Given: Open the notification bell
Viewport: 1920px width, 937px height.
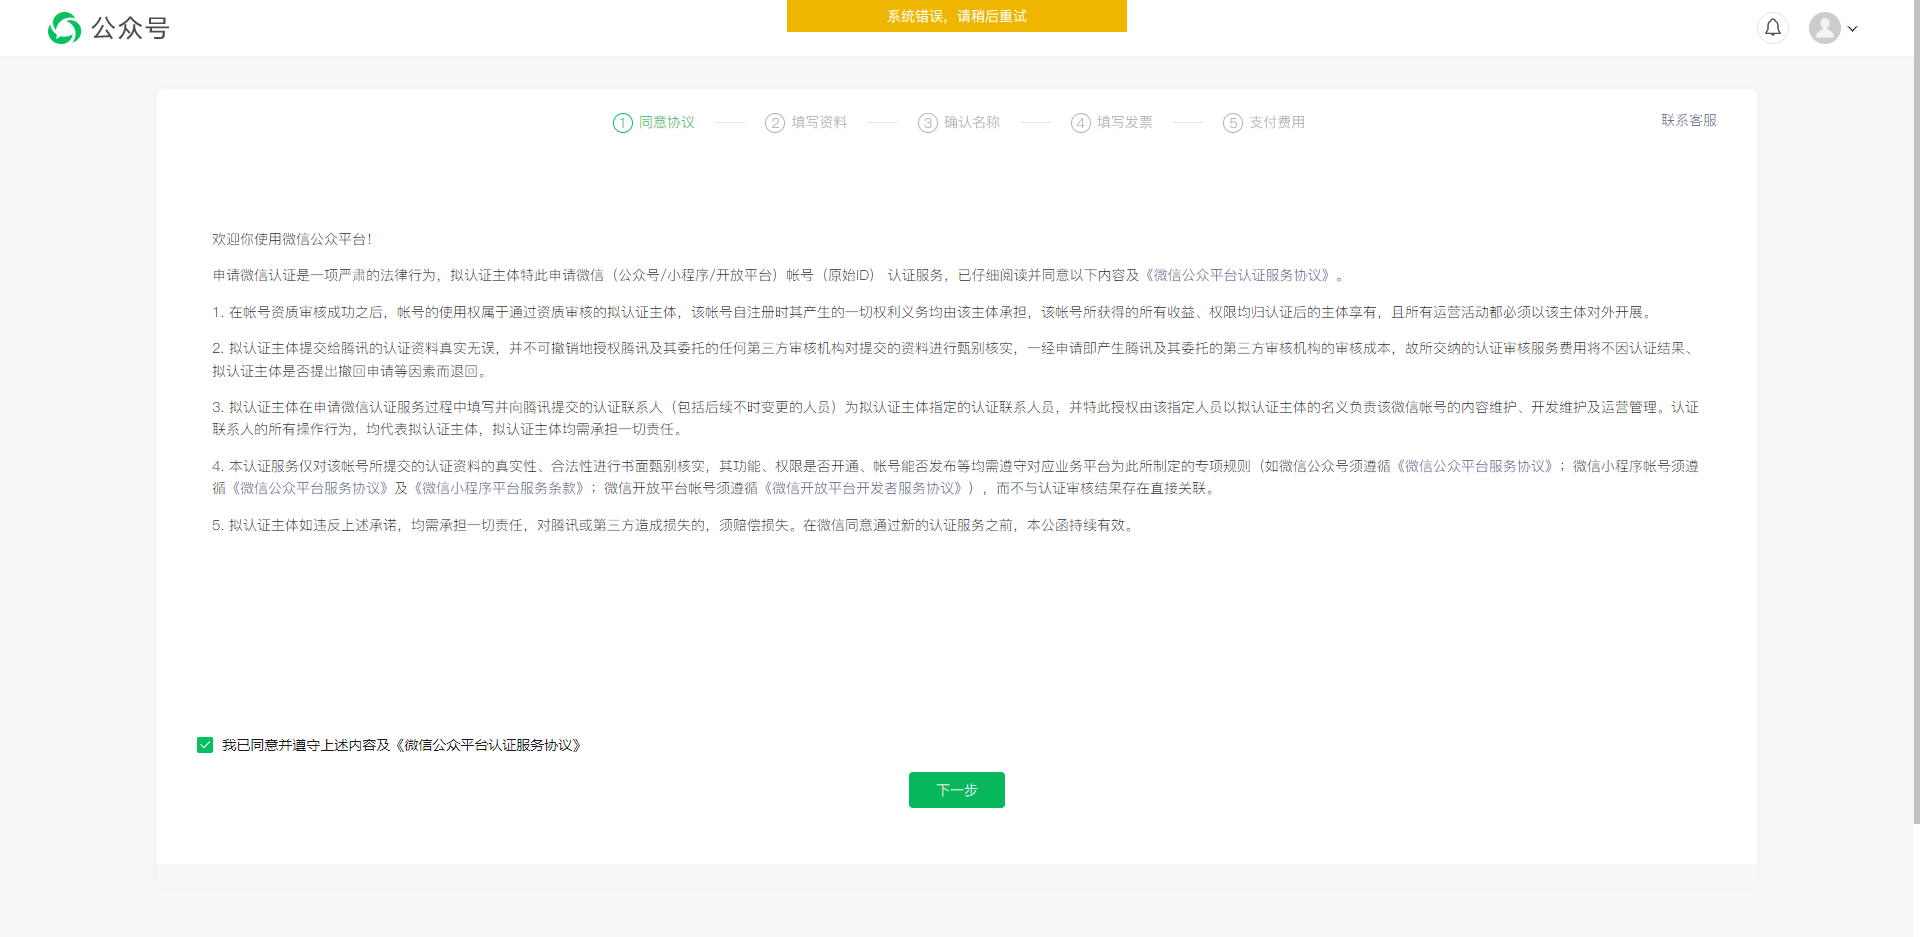Looking at the screenshot, I should [x=1773, y=28].
